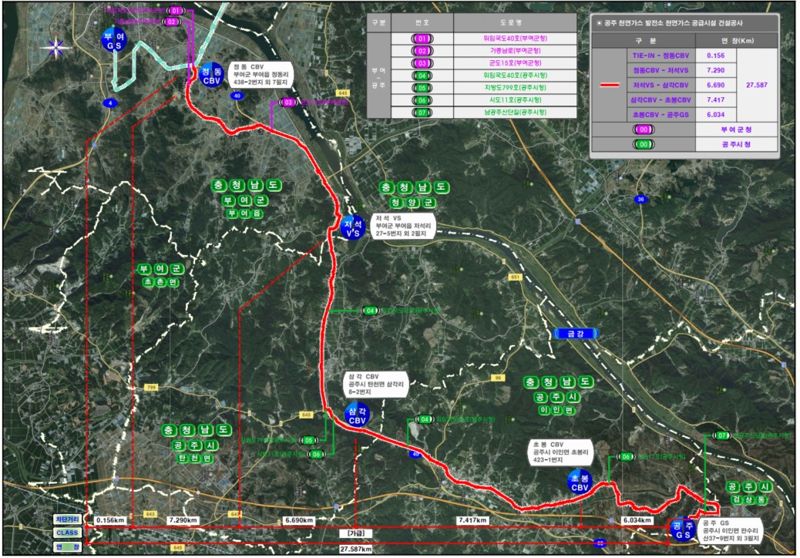This screenshot has width=800, height=558.
Task: Select the green 07 badge in road table
Action: pyautogui.click(x=422, y=112)
